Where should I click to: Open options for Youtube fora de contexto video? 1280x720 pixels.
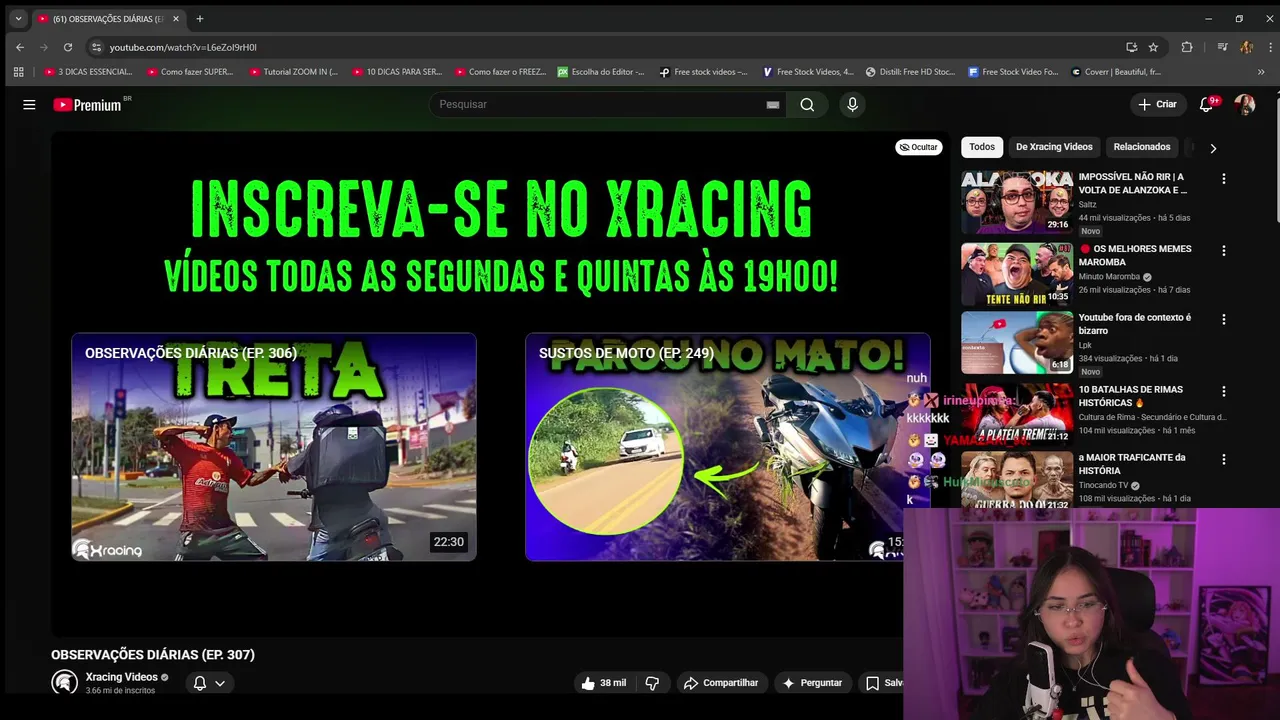point(1223,320)
